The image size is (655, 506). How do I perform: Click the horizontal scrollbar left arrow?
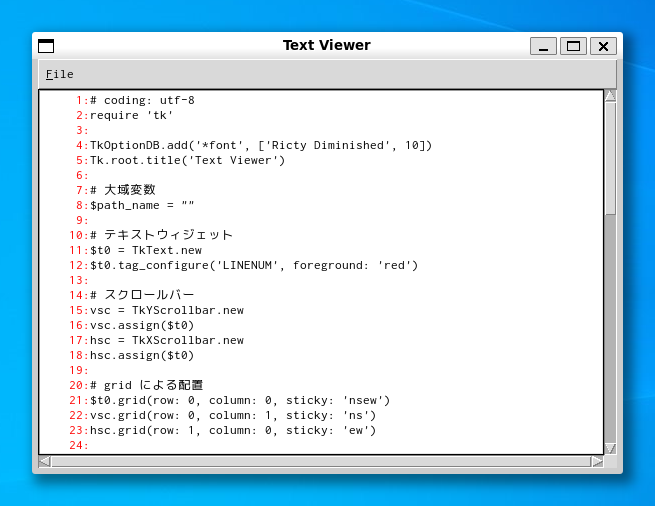[44, 461]
